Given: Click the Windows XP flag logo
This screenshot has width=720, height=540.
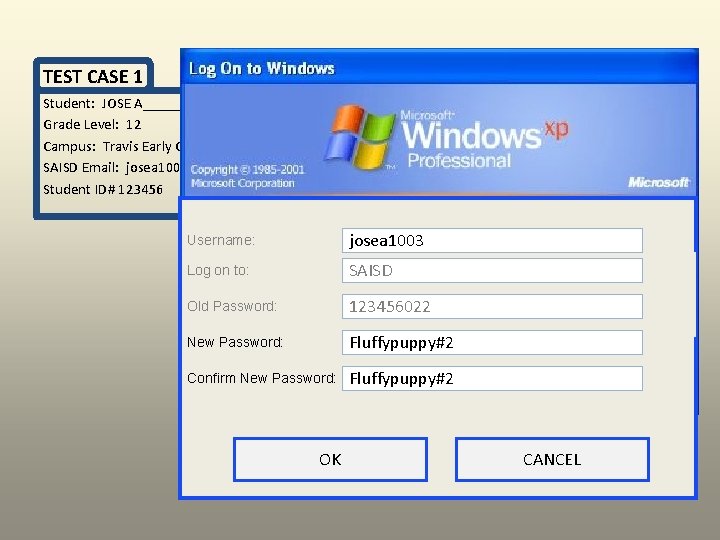Looking at the screenshot, I should [360, 136].
